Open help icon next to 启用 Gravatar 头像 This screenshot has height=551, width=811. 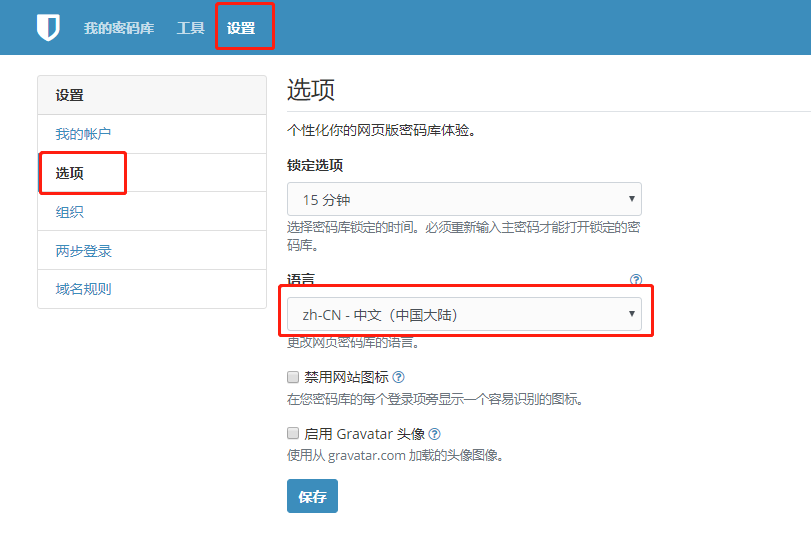tap(434, 434)
